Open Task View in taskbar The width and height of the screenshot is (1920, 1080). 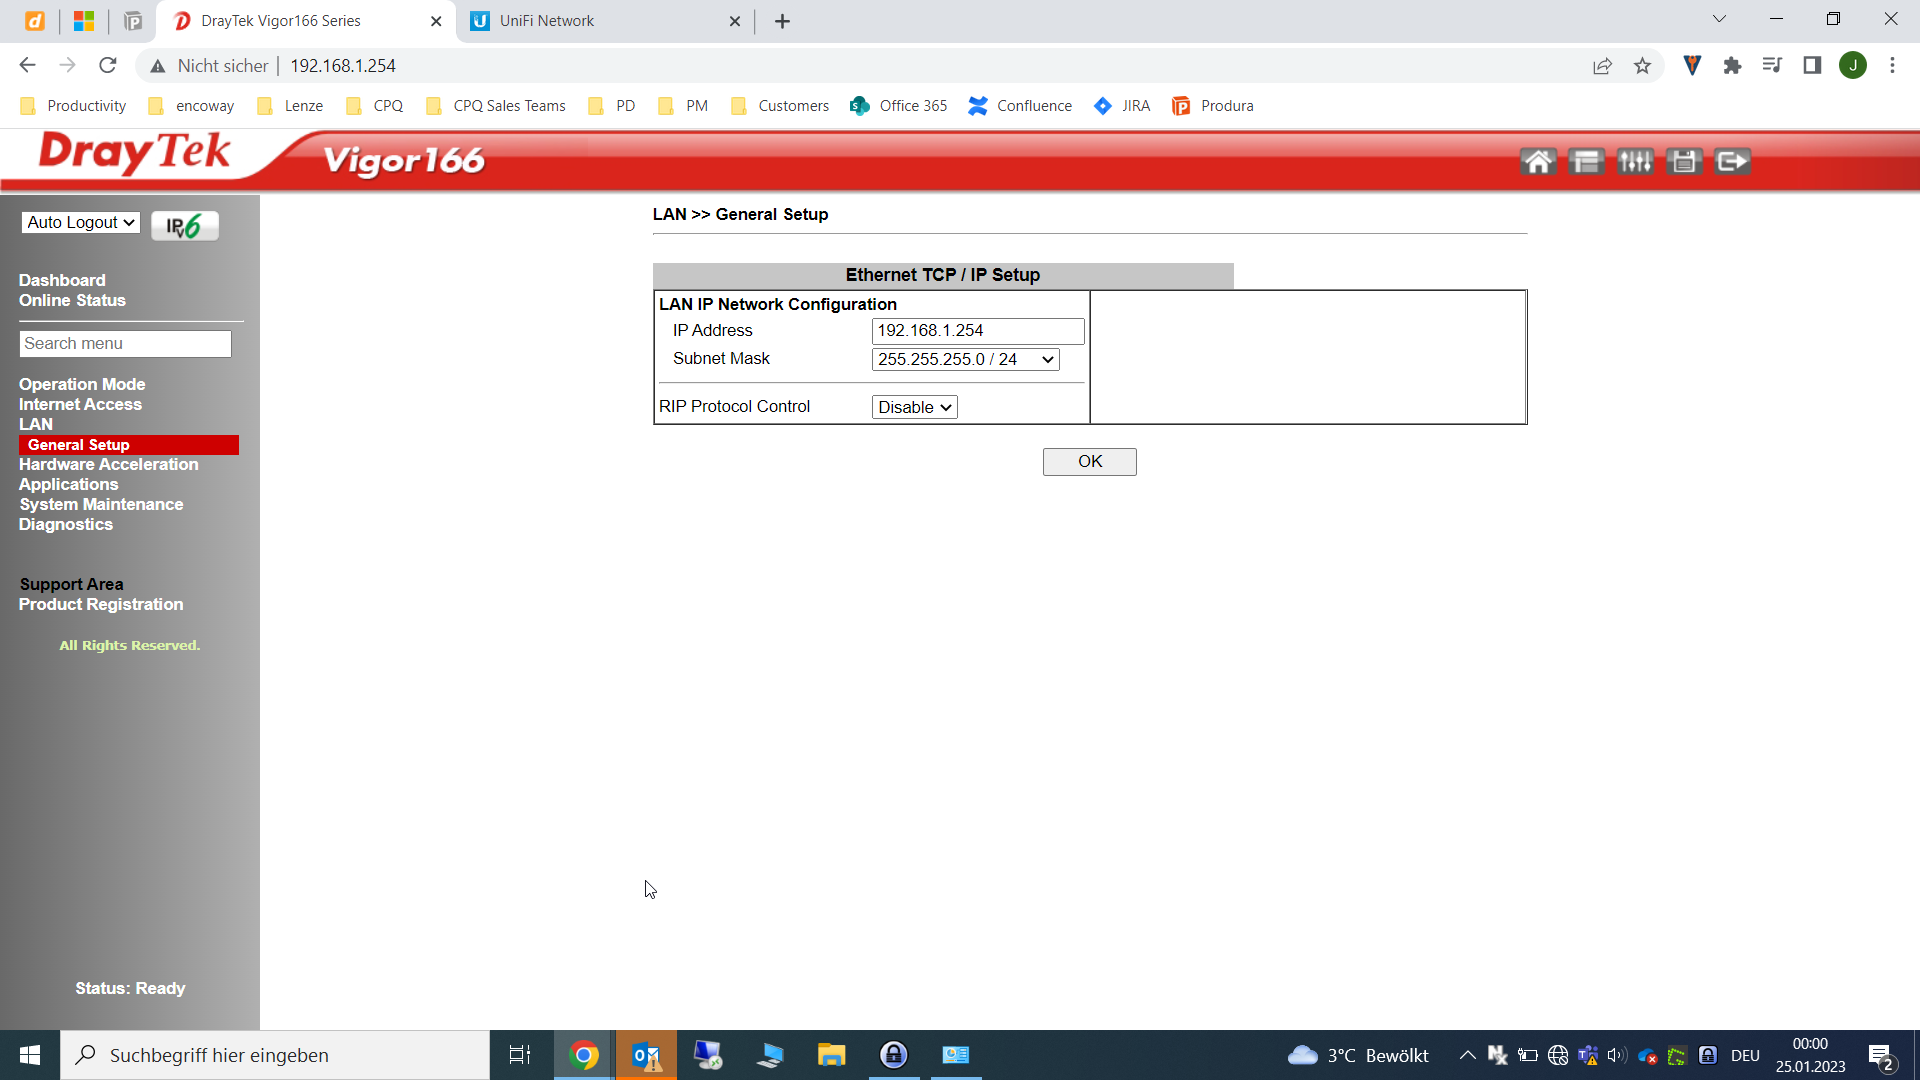[520, 1055]
